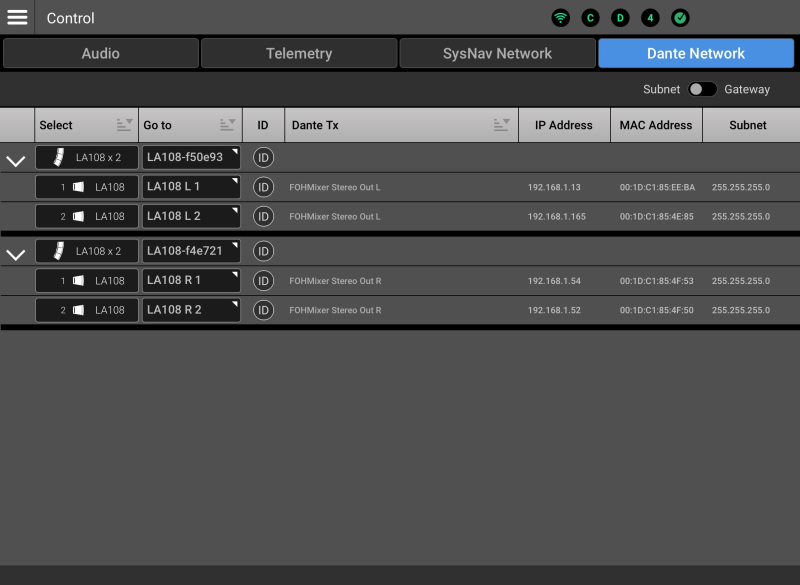Go to device LA108 R 1
The width and height of the screenshot is (800, 585).
point(191,281)
